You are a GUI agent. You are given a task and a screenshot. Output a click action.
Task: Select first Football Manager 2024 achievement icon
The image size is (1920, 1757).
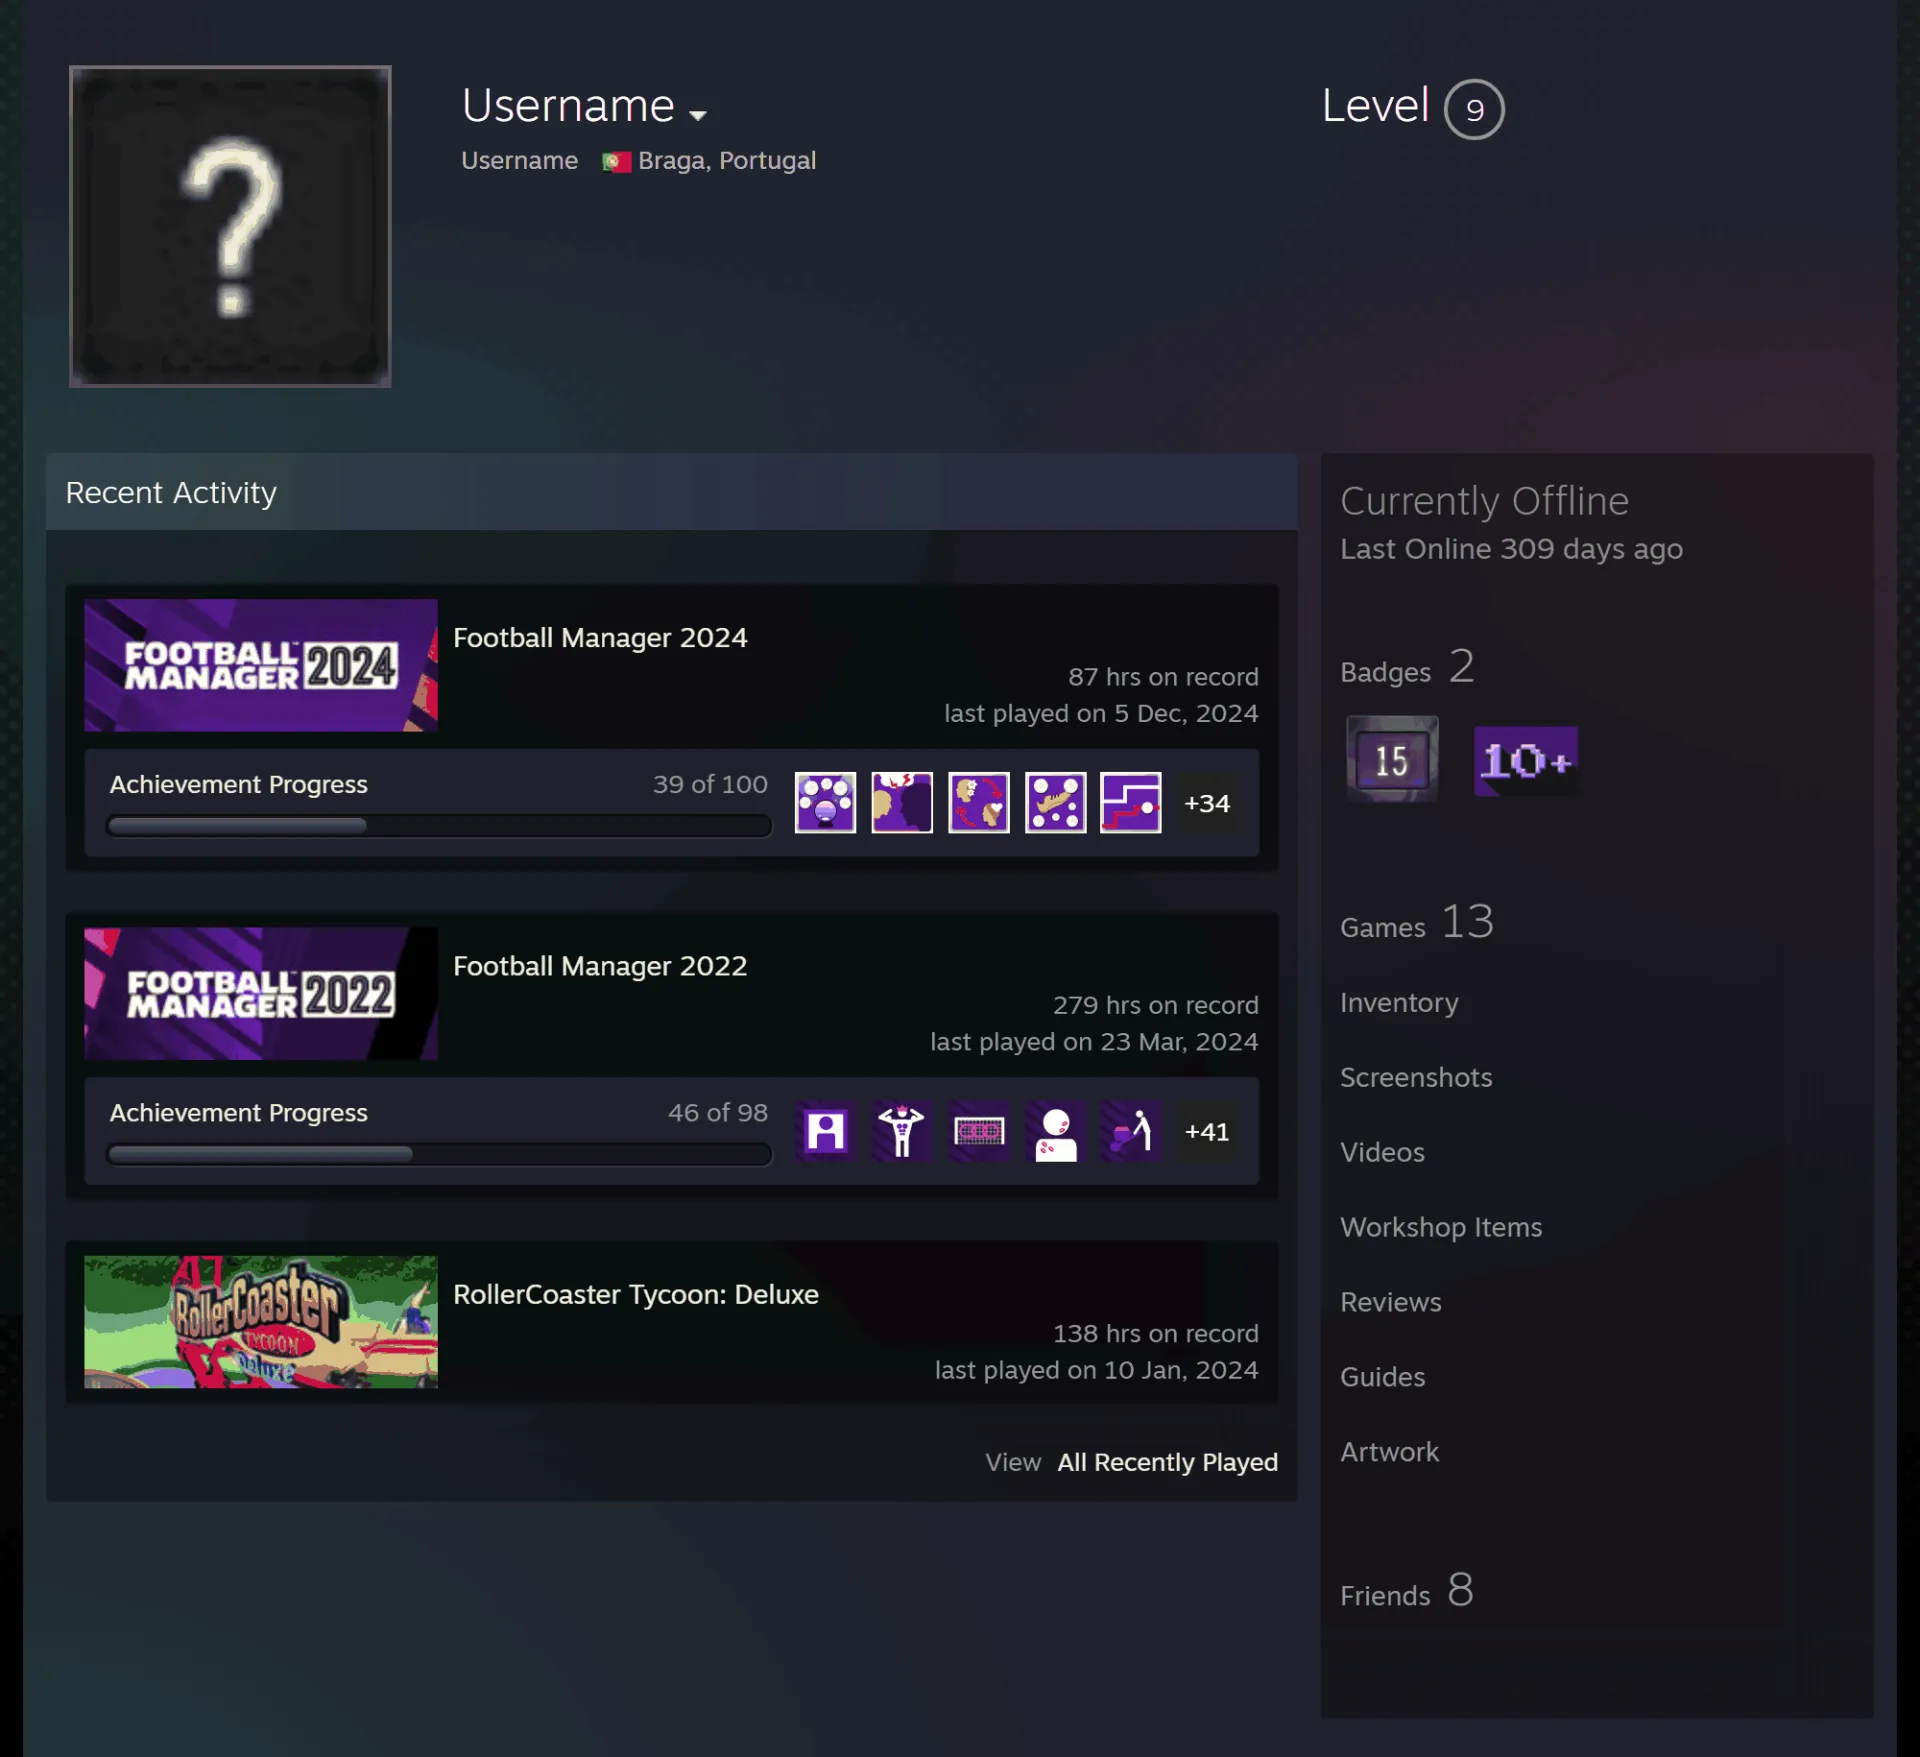click(825, 802)
